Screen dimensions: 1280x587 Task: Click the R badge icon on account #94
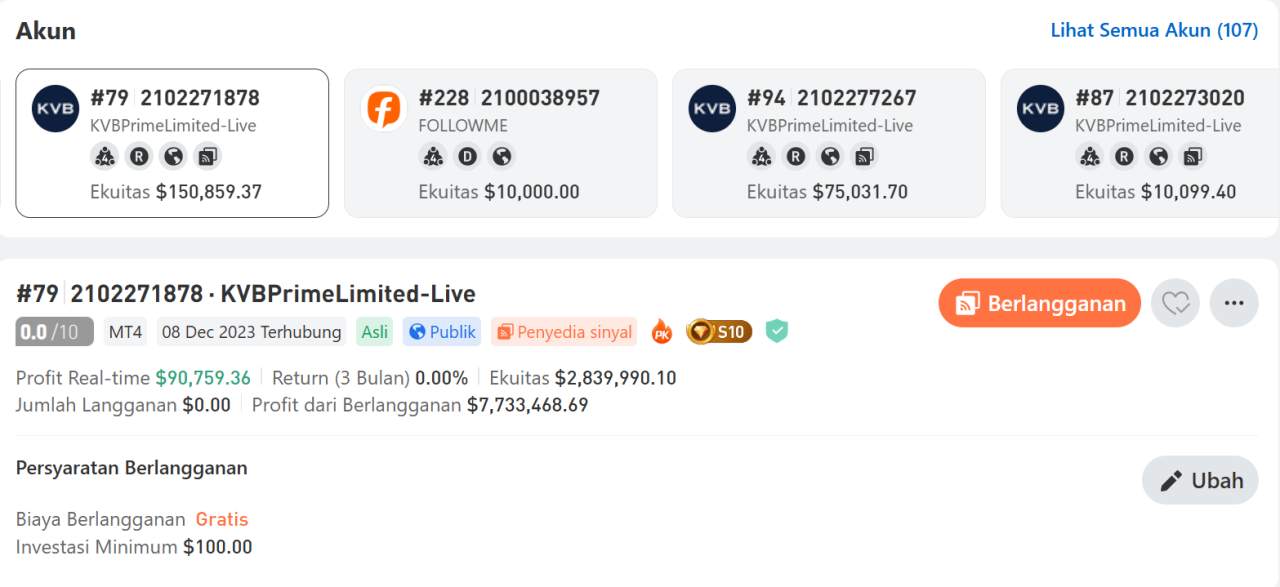[795, 156]
